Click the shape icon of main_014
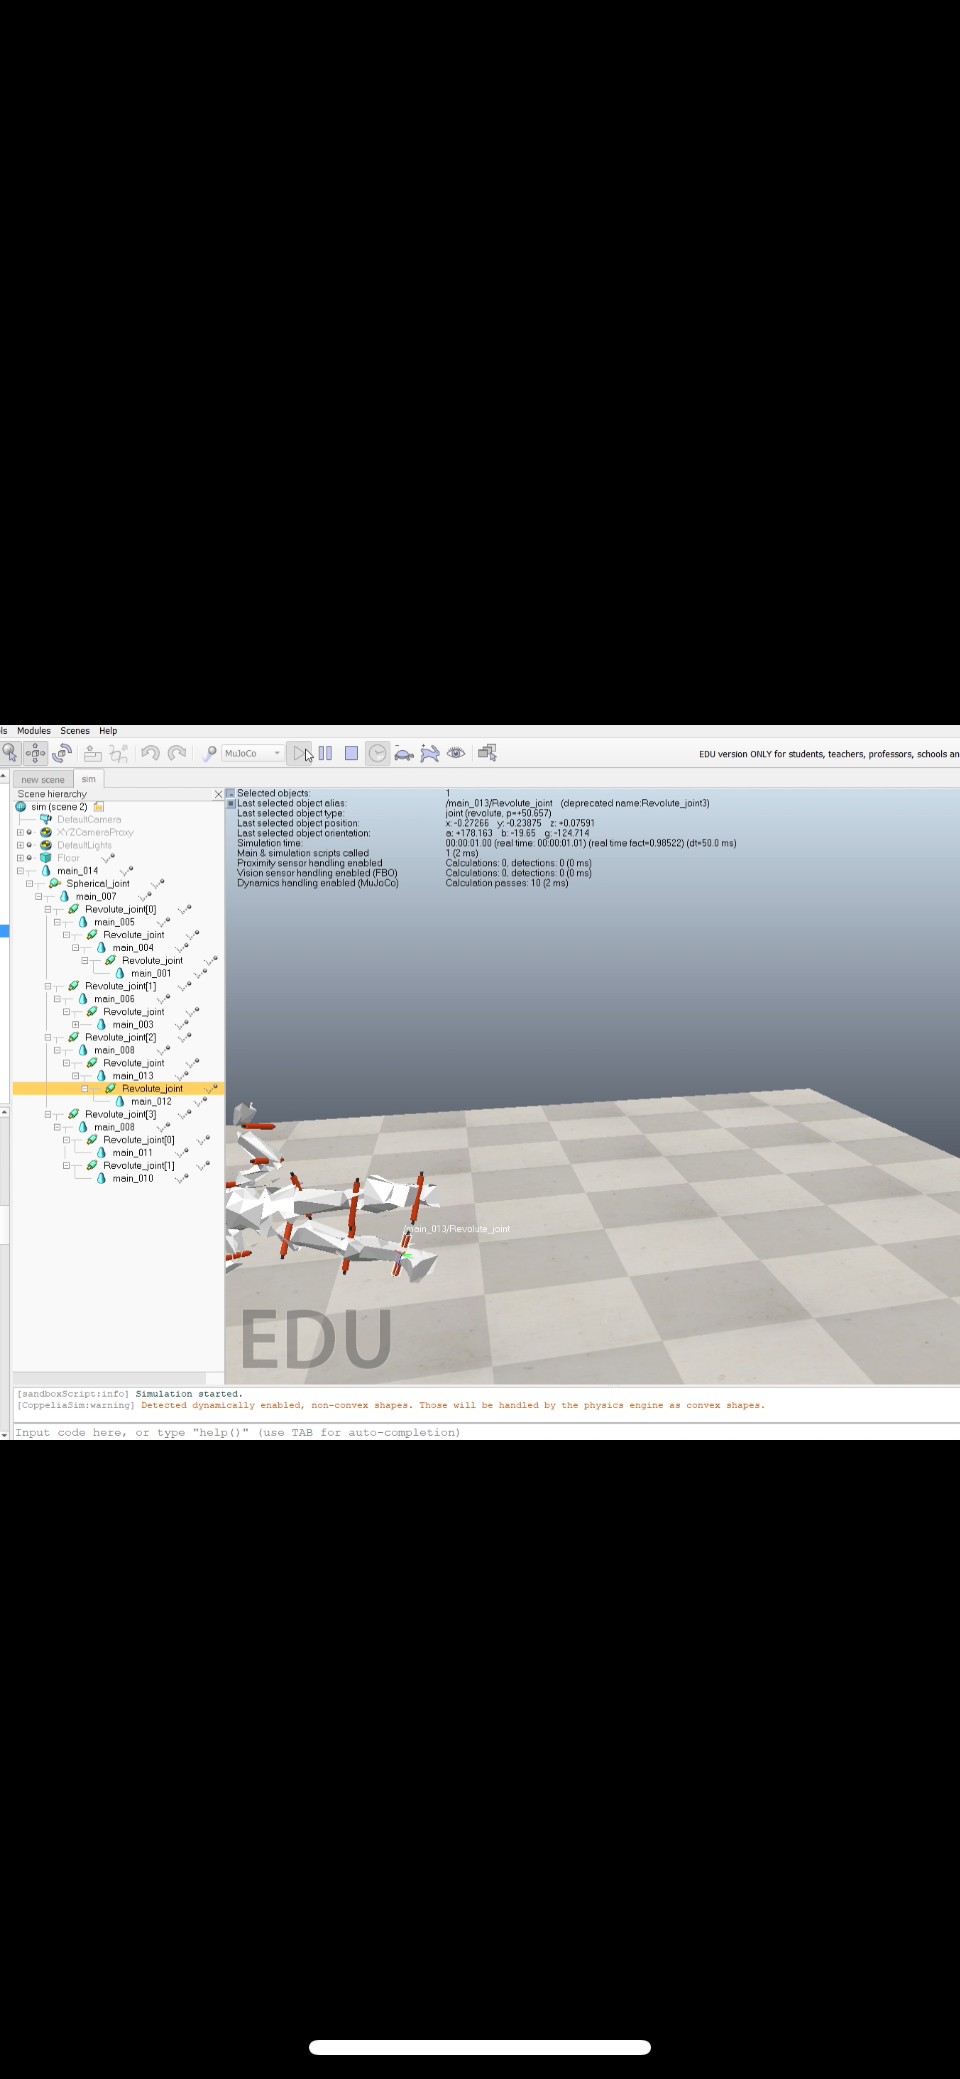Screen dimensions: 960x2079 pyautogui.click(x=46, y=871)
